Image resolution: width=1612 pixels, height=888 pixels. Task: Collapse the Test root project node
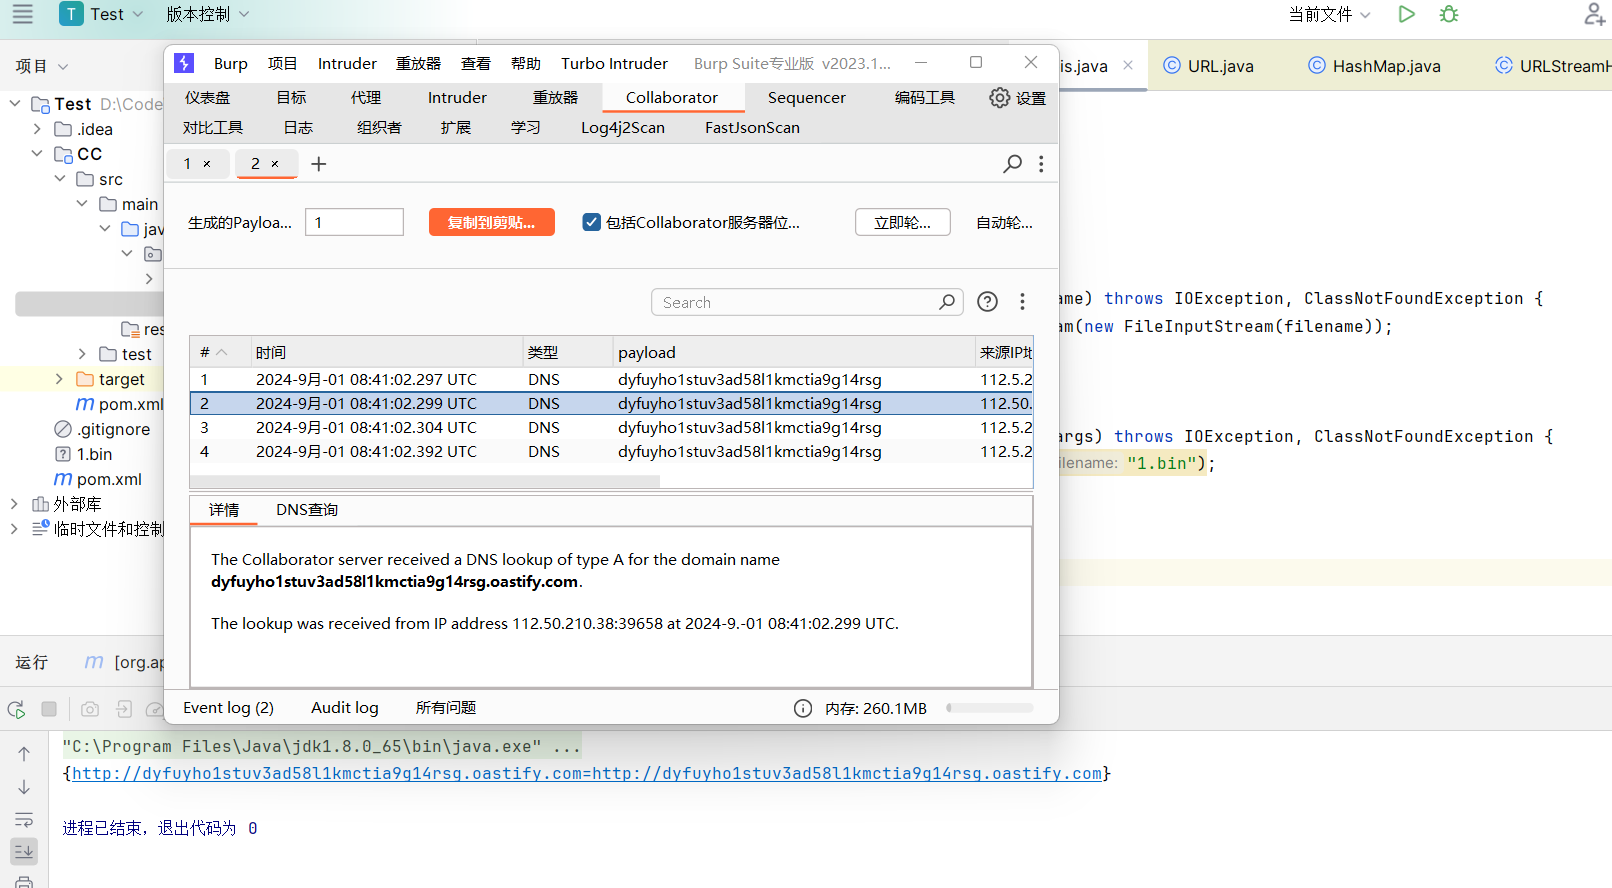point(15,103)
